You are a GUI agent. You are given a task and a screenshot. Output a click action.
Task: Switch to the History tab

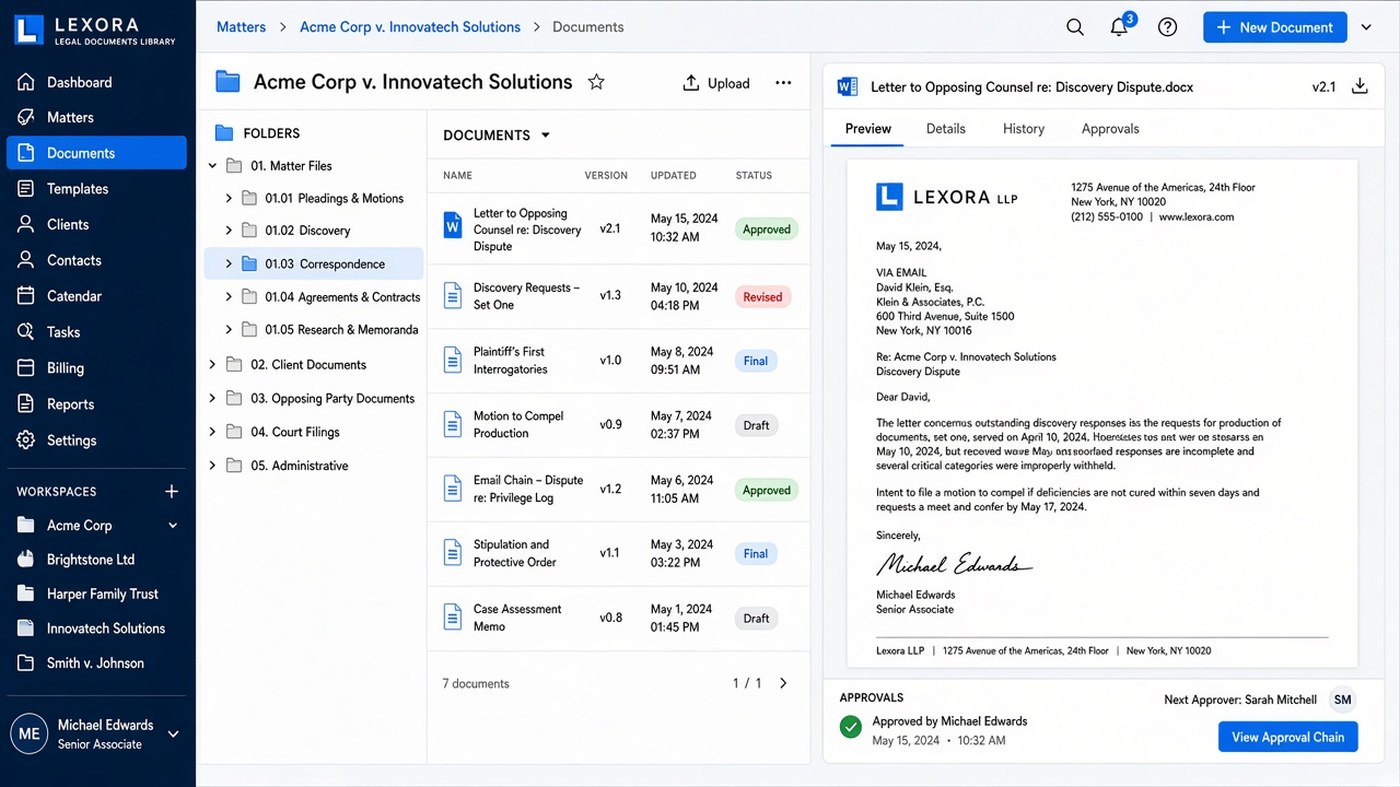click(1023, 129)
